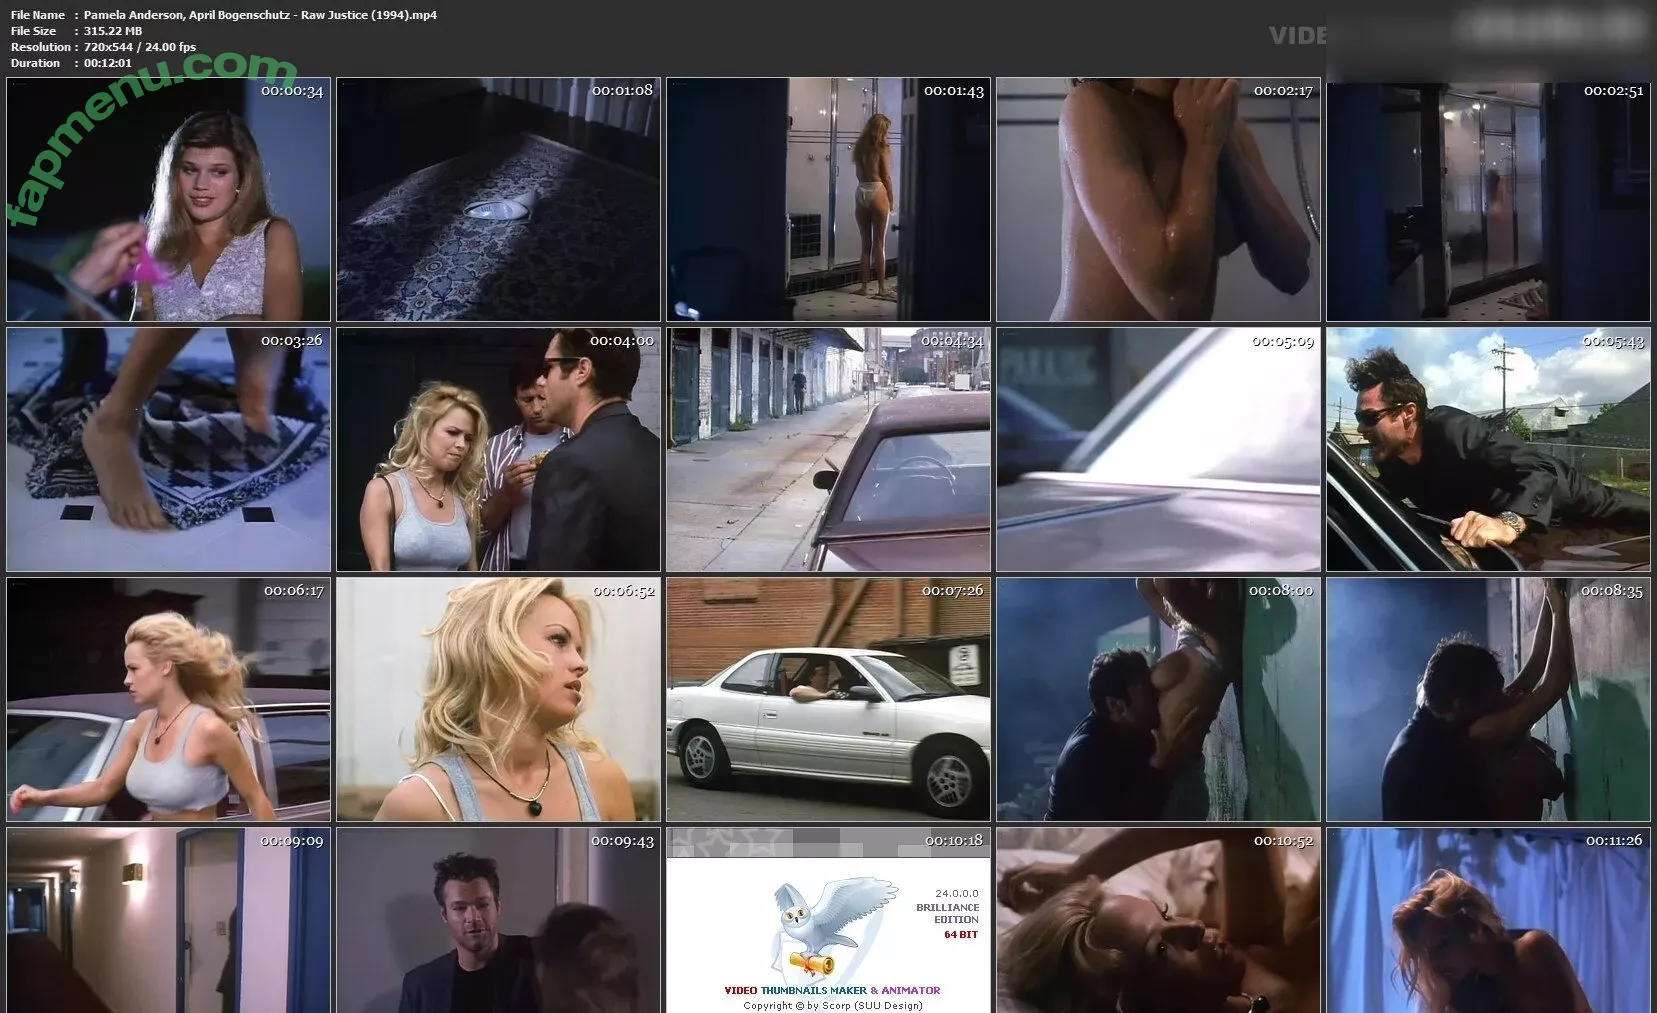Click the duration value '00:12:01'
This screenshot has width=1657, height=1013.
[x=108, y=63]
